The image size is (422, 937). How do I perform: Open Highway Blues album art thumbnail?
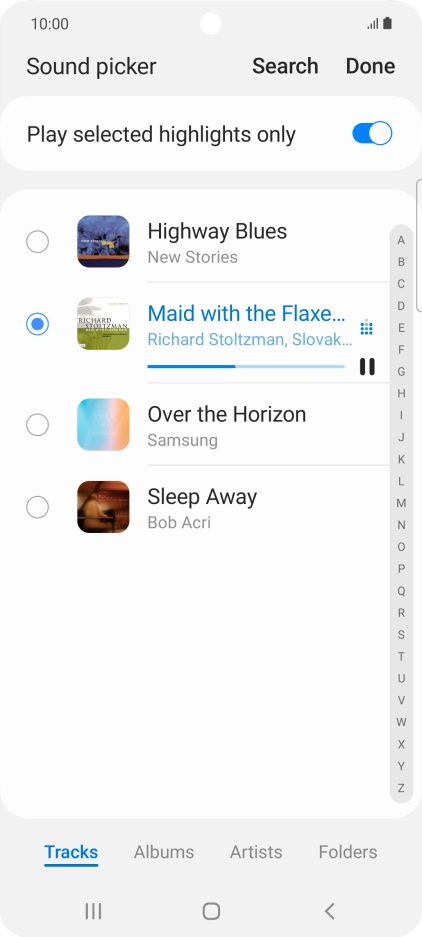tap(103, 241)
